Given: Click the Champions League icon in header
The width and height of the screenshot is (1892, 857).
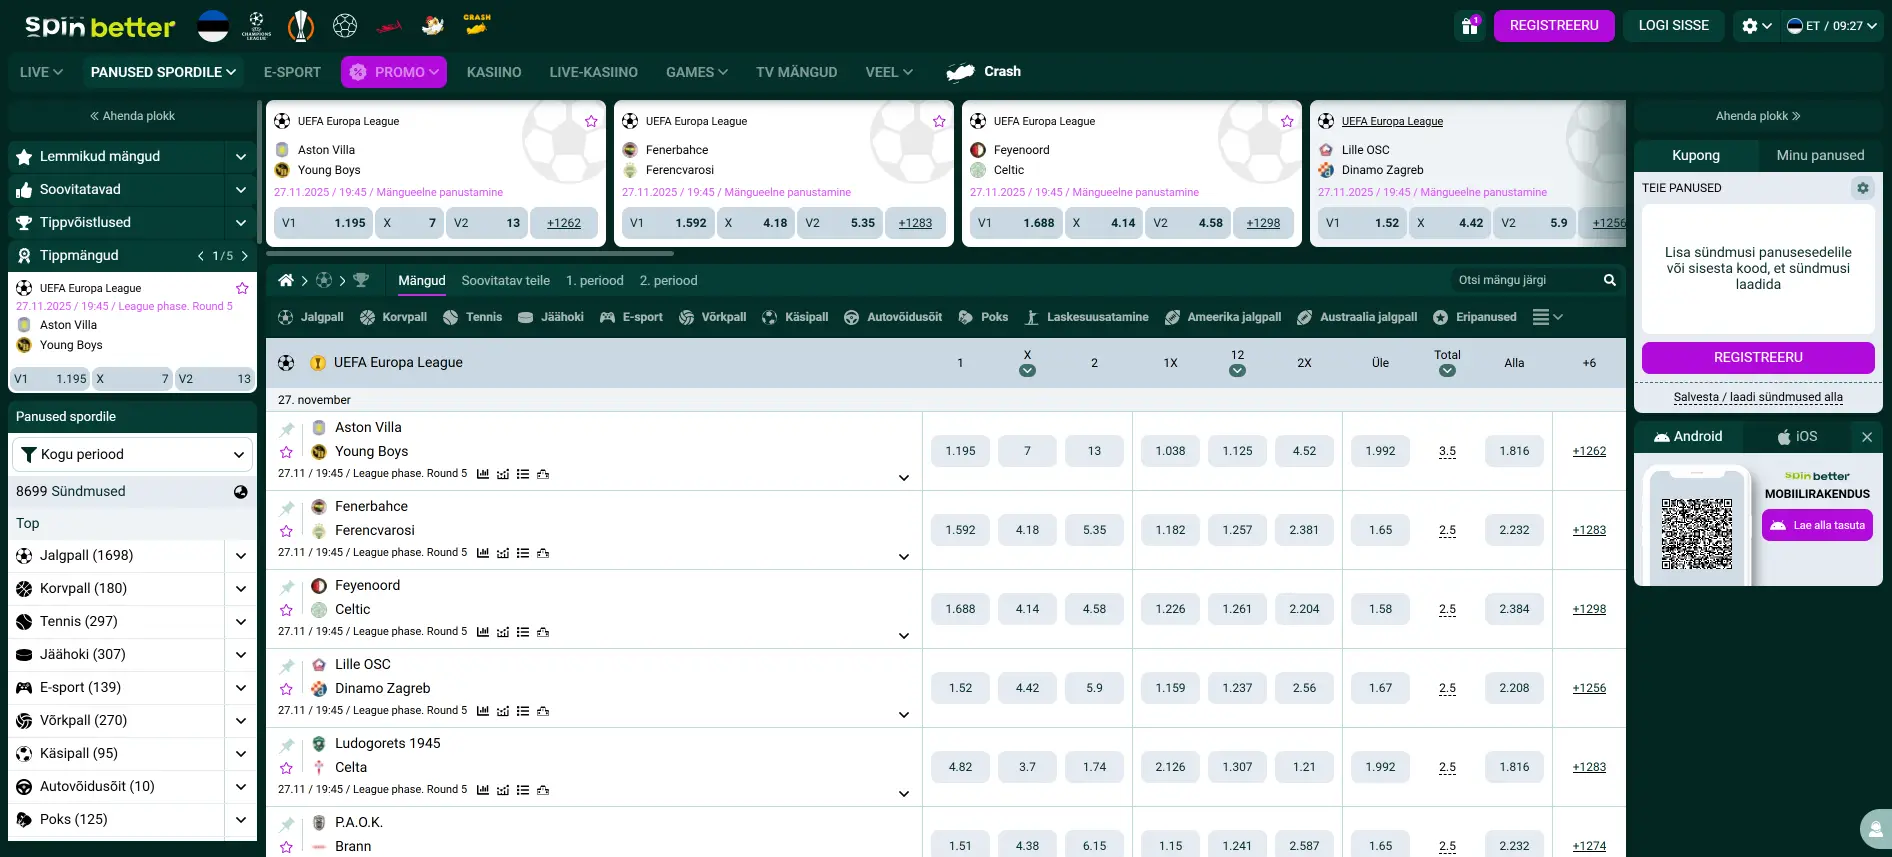Looking at the screenshot, I should coord(257,25).
